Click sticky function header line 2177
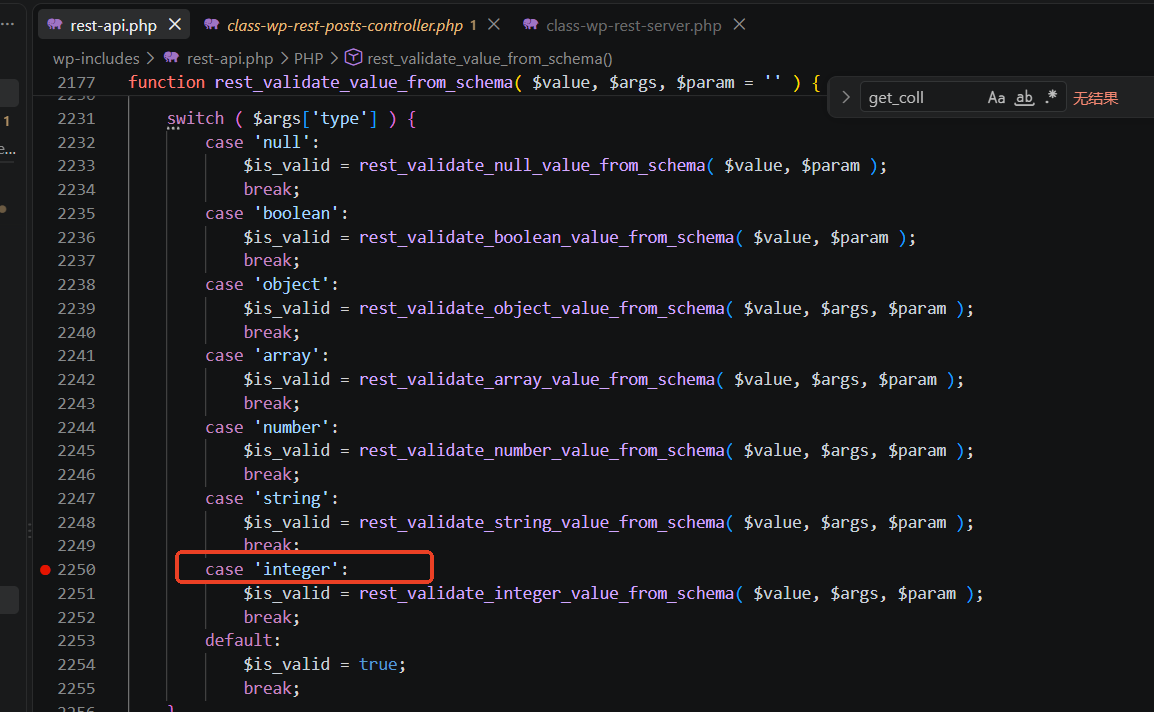Viewport: 1154px width, 712px height. tap(475, 82)
